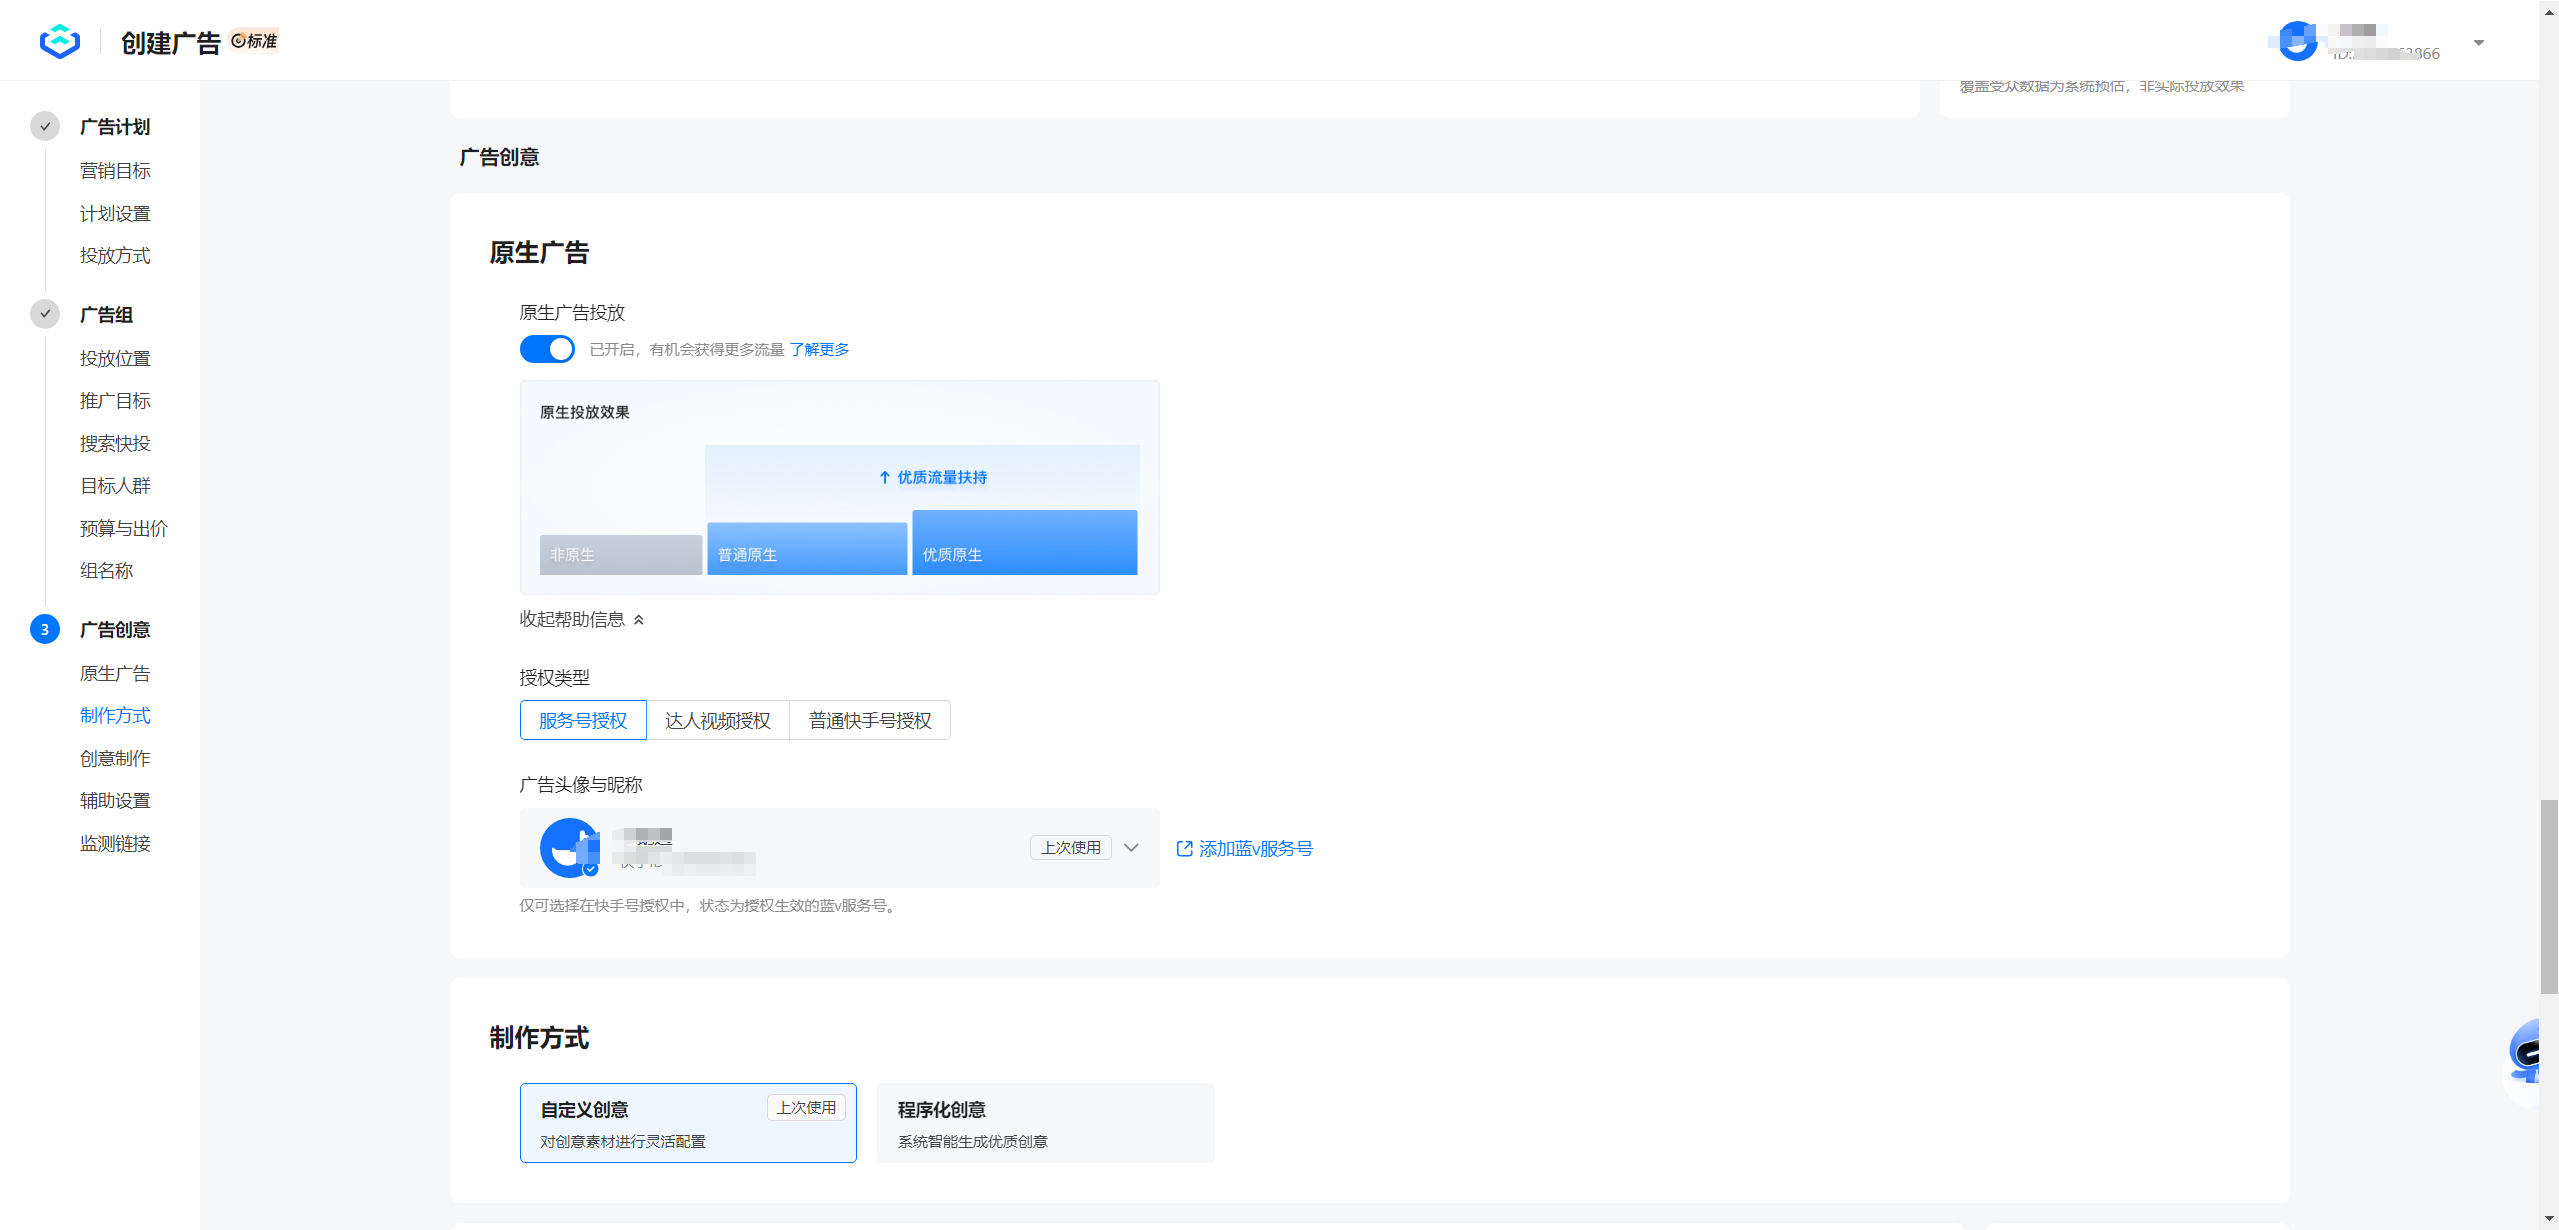The height and width of the screenshot is (1230, 2559).
Task: Go to 广告组 section in sidebar
Action: [x=106, y=315]
